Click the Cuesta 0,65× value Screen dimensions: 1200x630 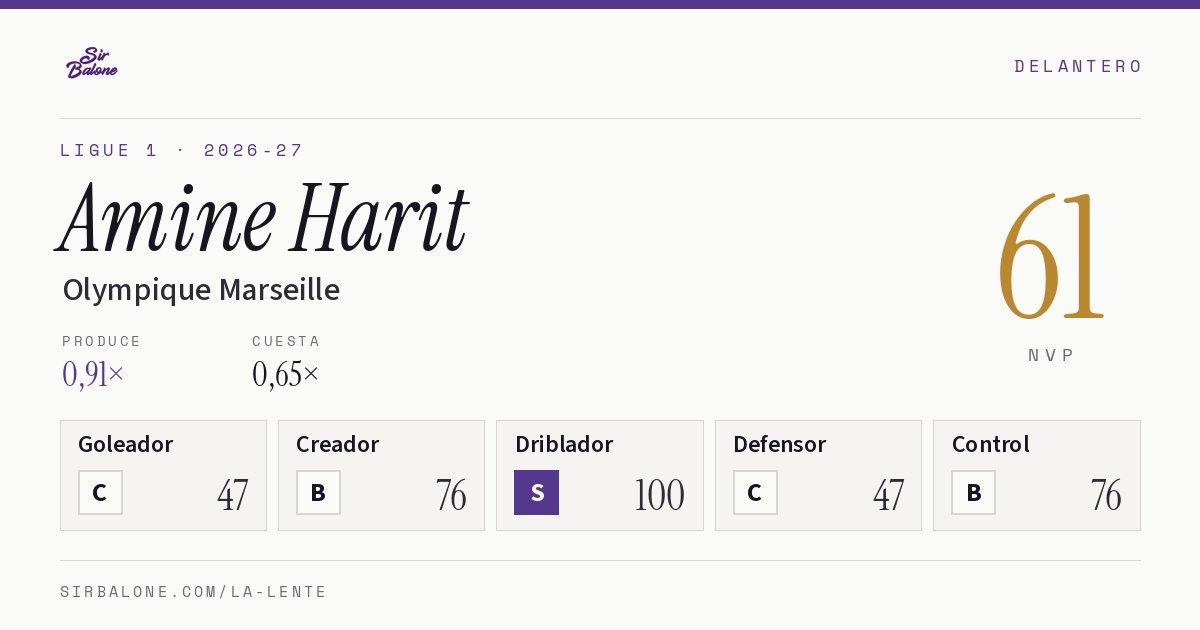(x=286, y=374)
